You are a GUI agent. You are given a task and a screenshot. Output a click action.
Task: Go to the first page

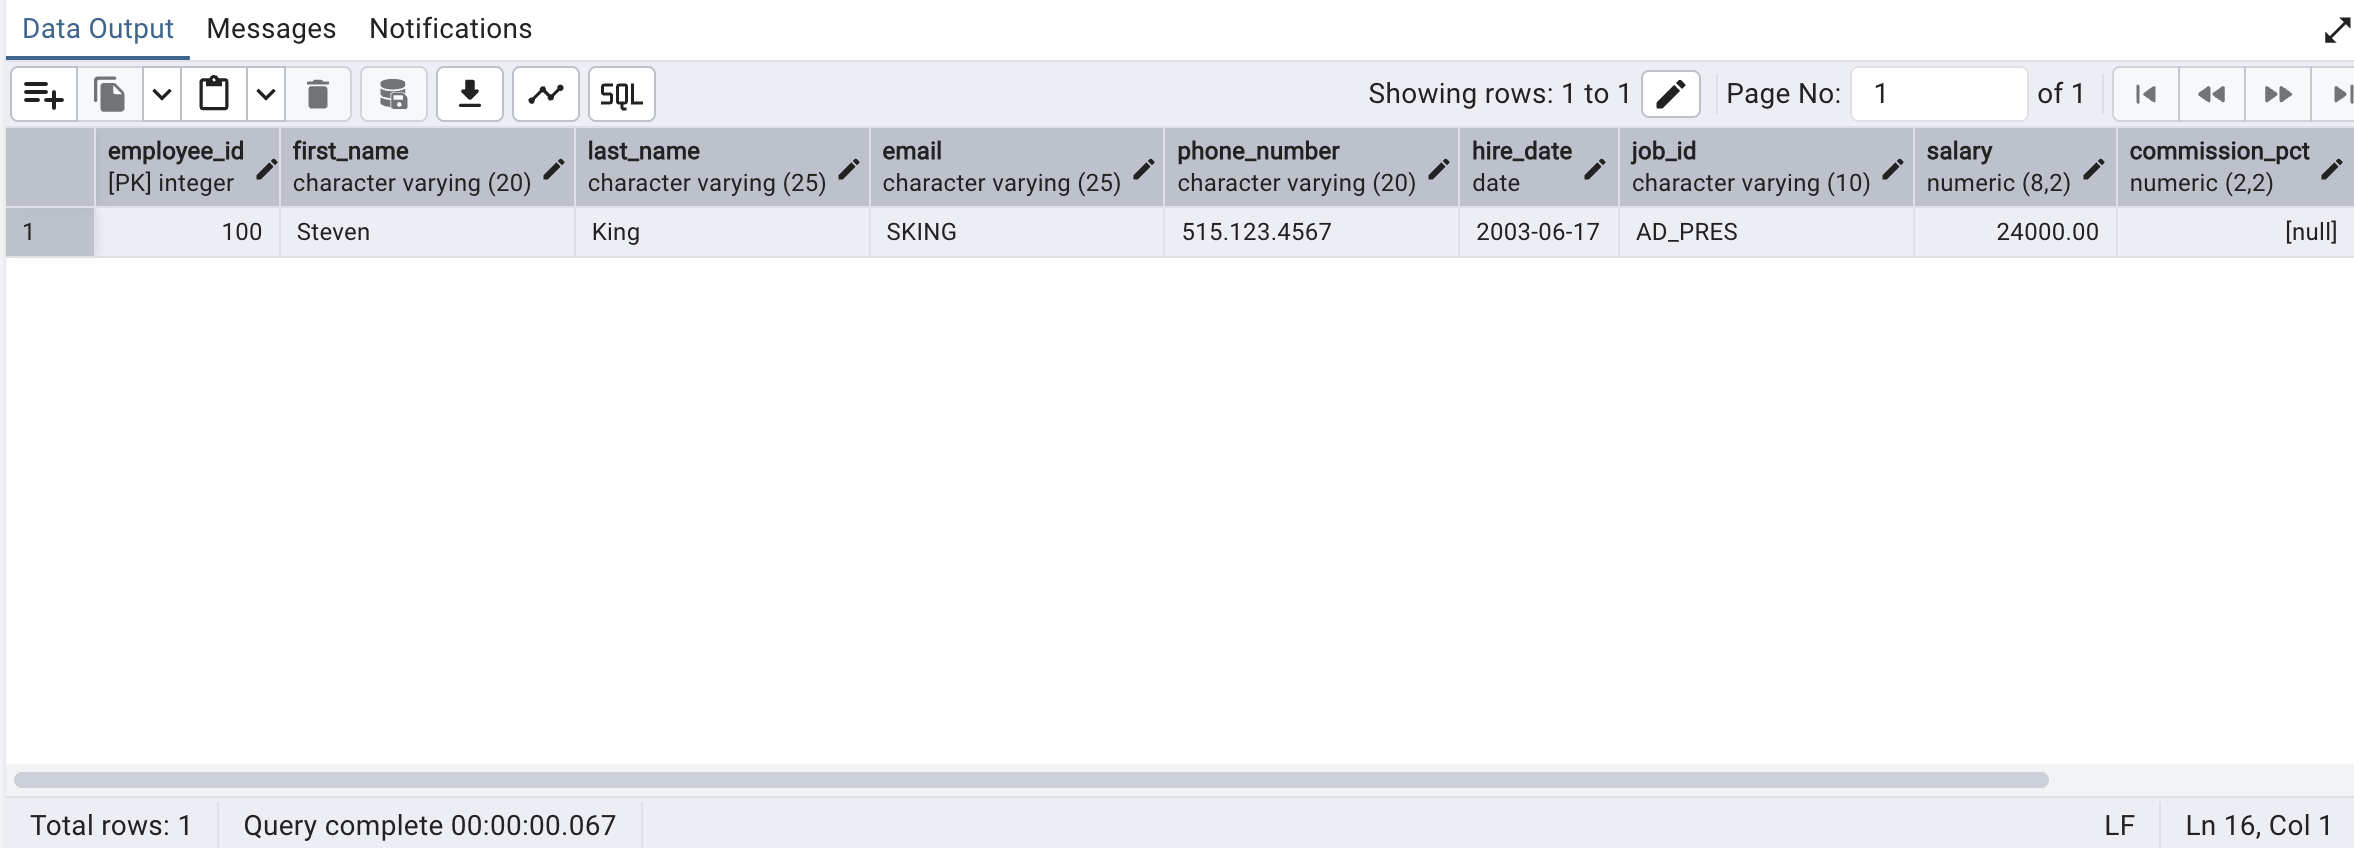click(2145, 94)
